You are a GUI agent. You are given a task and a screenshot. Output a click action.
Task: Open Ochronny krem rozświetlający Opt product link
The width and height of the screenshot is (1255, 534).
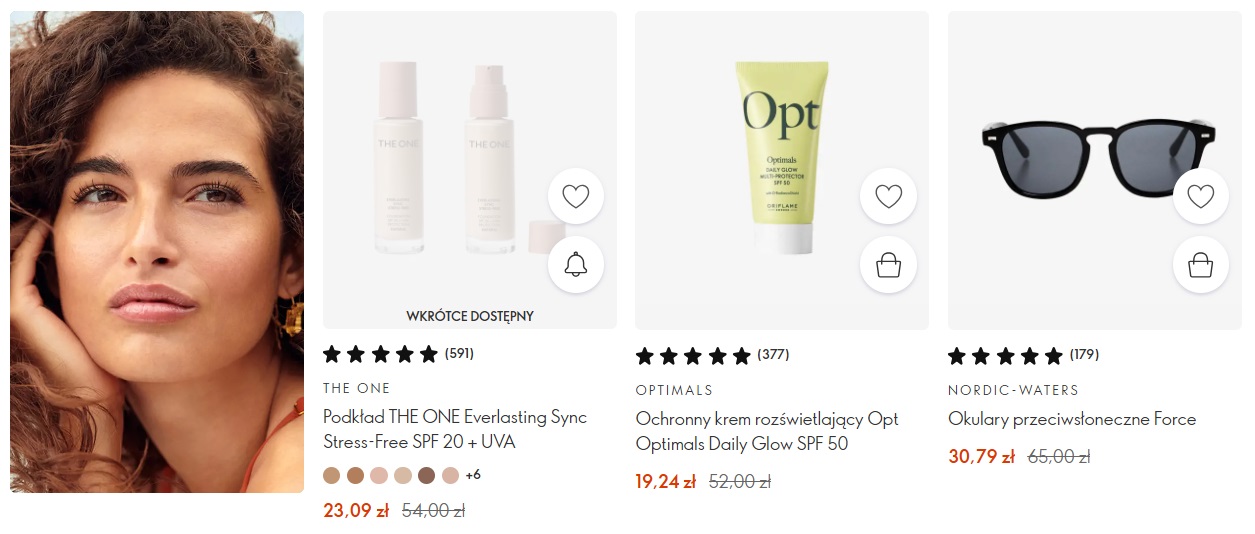(x=767, y=431)
